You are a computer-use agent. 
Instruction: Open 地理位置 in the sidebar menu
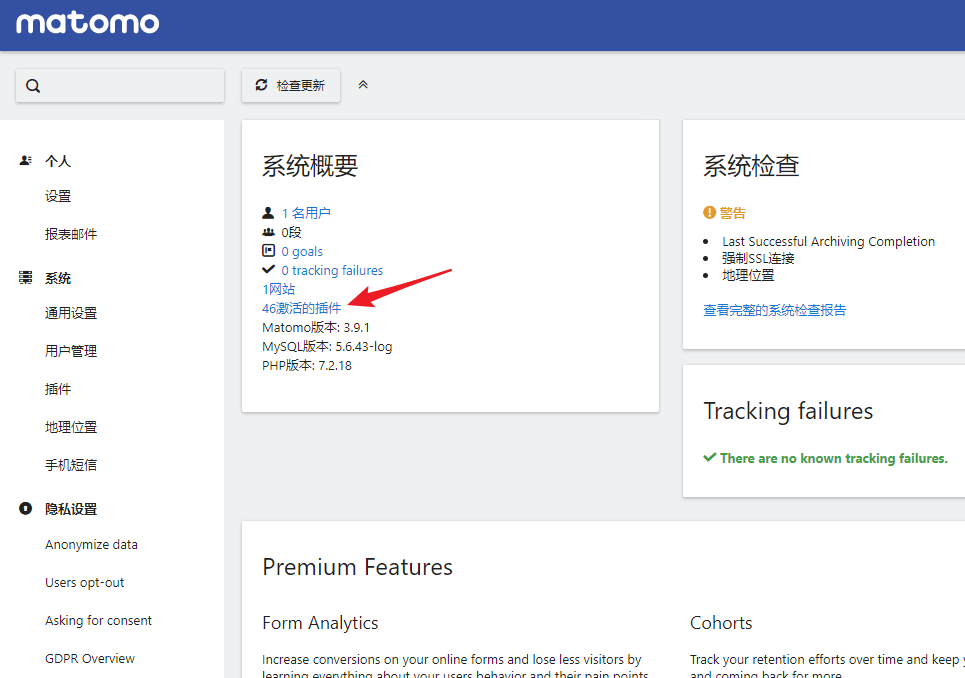pos(71,427)
